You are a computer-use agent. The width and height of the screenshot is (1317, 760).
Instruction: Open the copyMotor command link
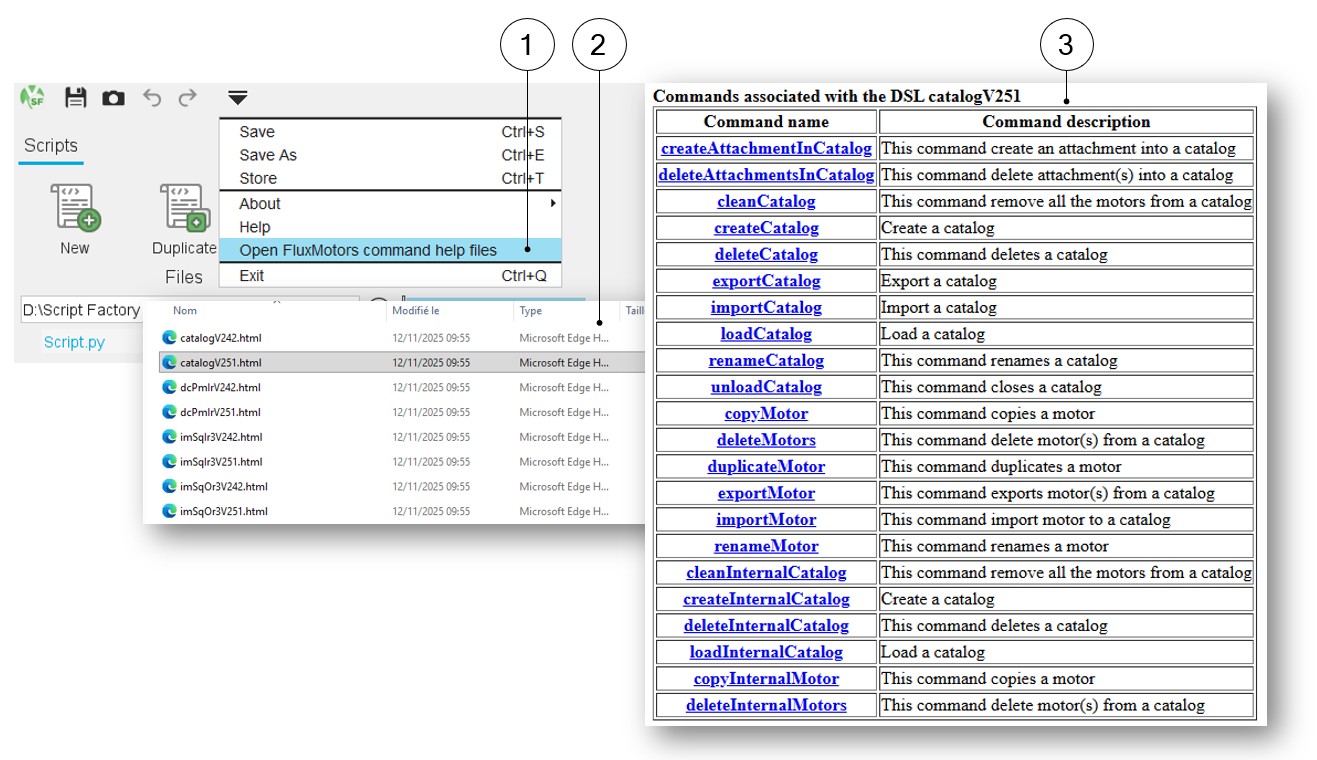pos(766,413)
